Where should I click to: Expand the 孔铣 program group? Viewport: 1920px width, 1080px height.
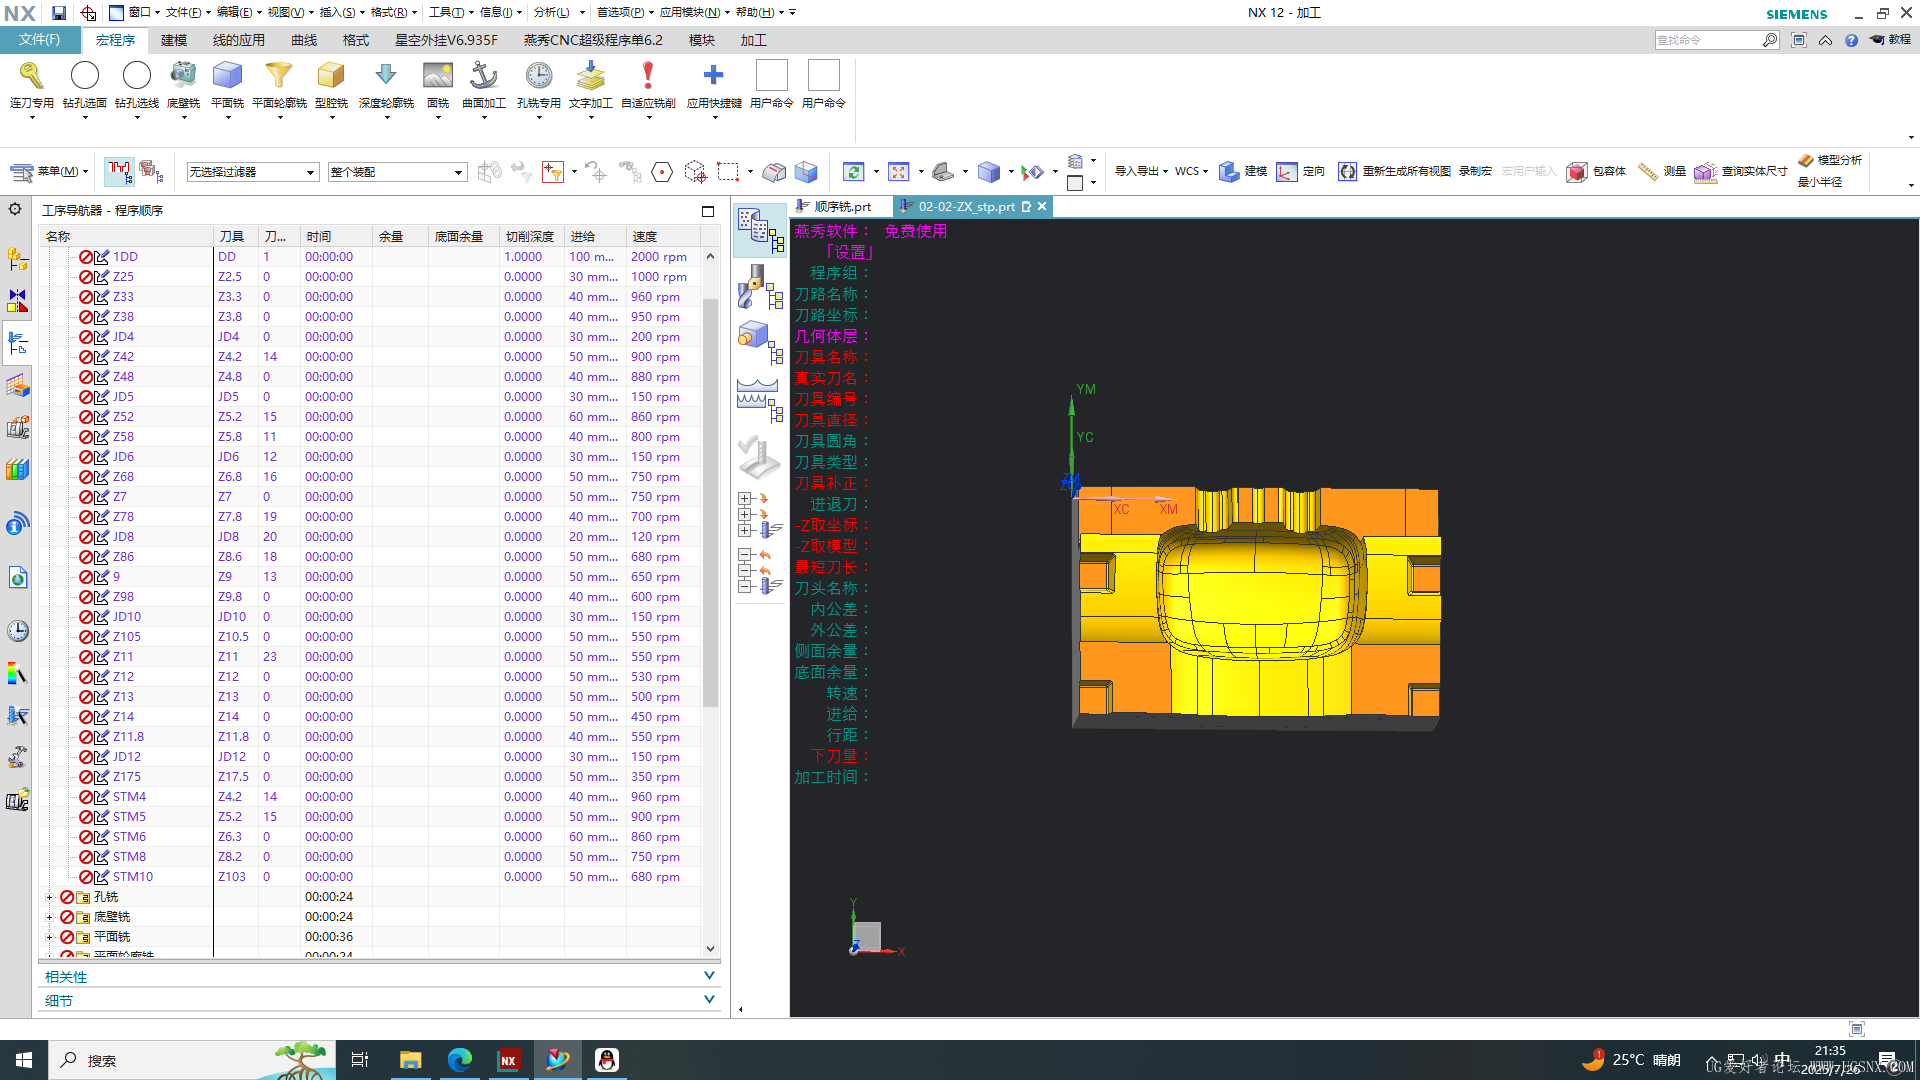(49, 897)
